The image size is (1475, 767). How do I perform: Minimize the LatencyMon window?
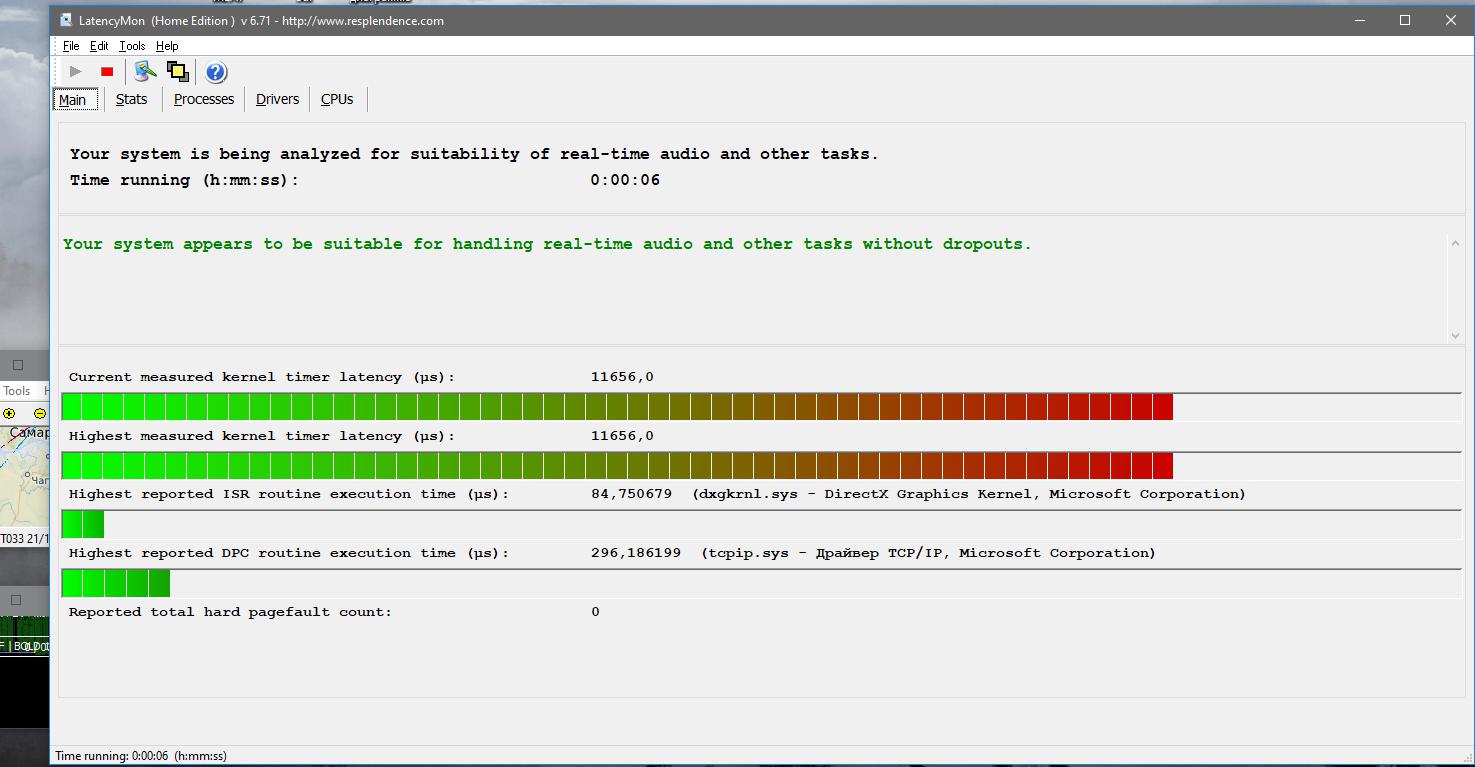click(1359, 20)
